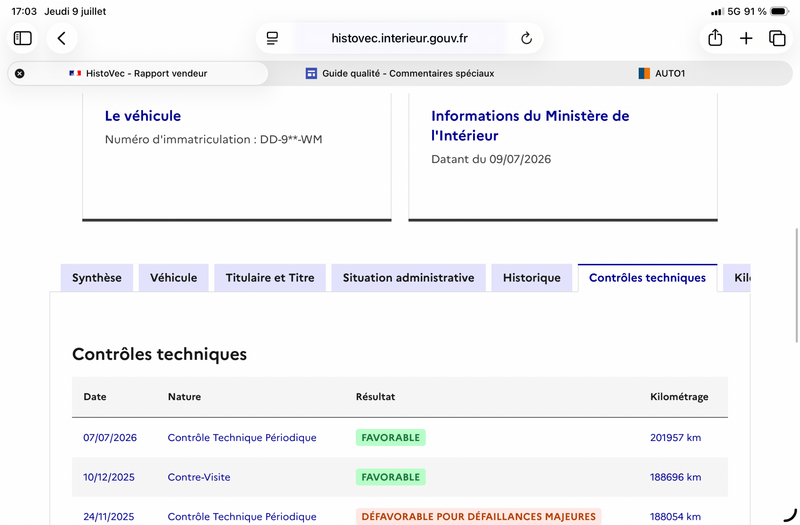Open the page reader format menu icon
The image size is (800, 525).
[272, 38]
